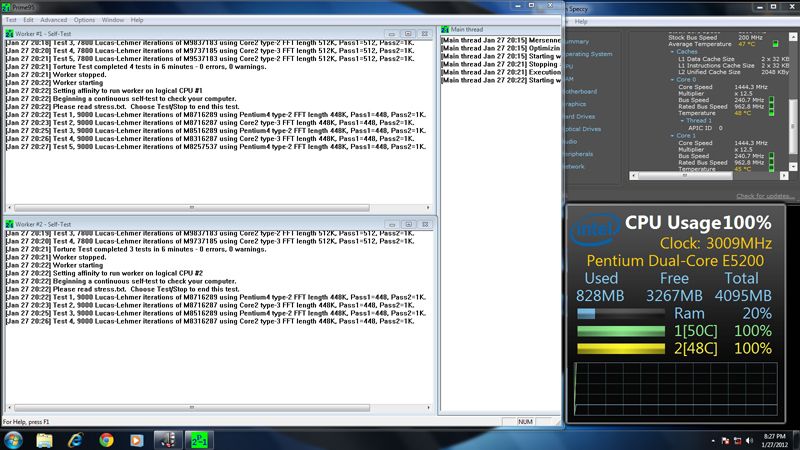
Task: Open the Help menu in Prime95
Action: [137, 20]
